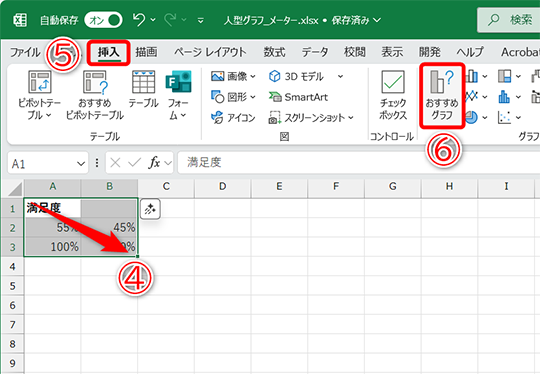Click the Name Box showing A1

click(x=41, y=163)
